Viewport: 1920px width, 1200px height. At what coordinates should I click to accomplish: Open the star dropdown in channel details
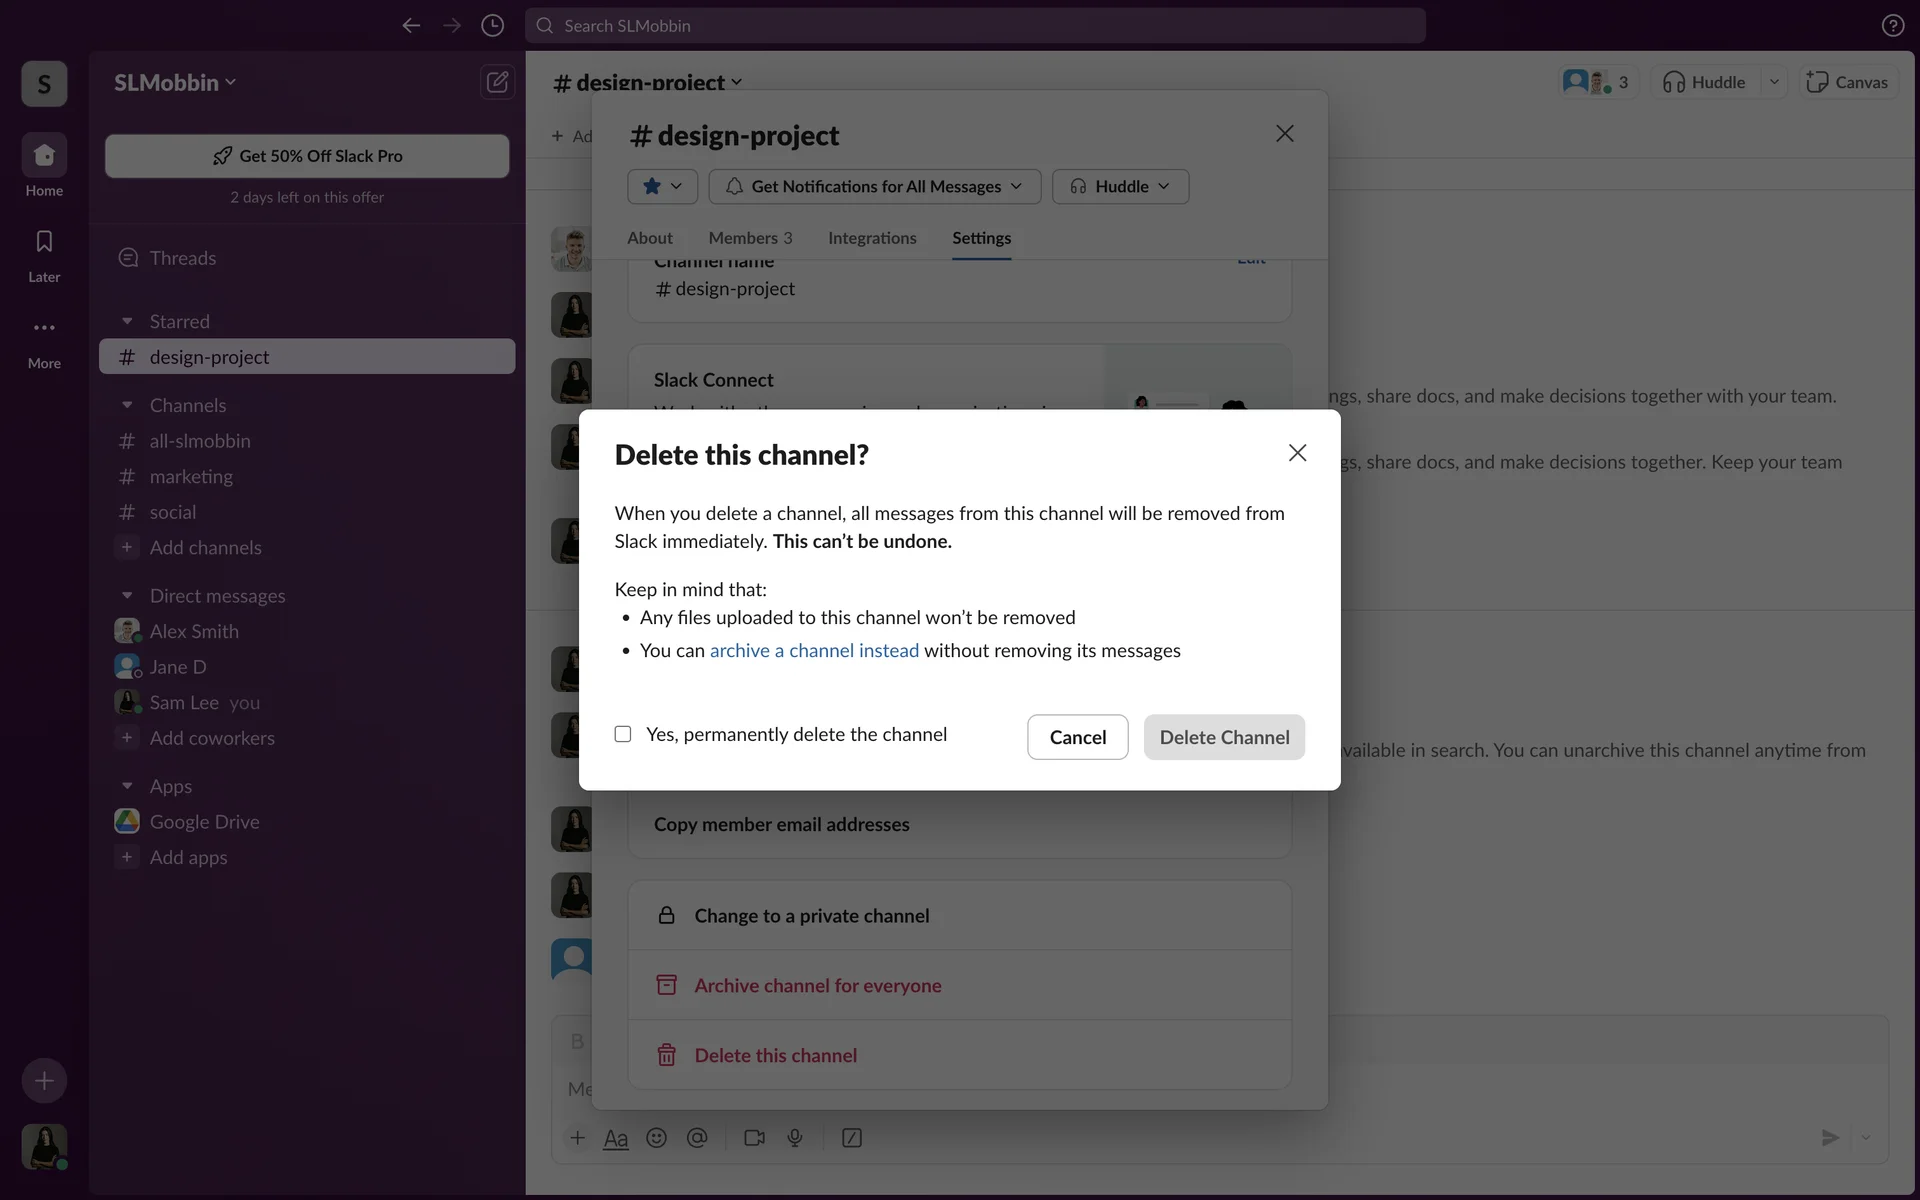(x=662, y=187)
